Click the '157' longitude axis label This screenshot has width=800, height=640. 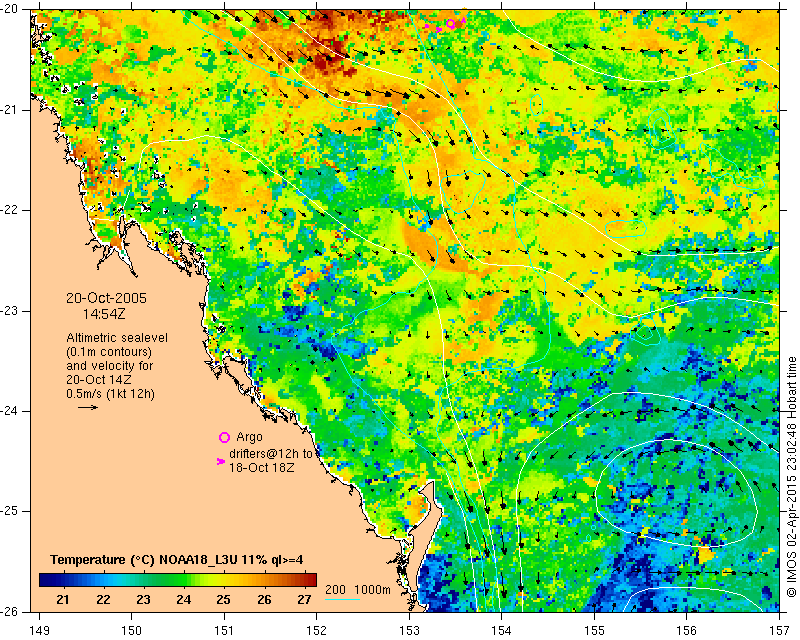[x=780, y=631]
